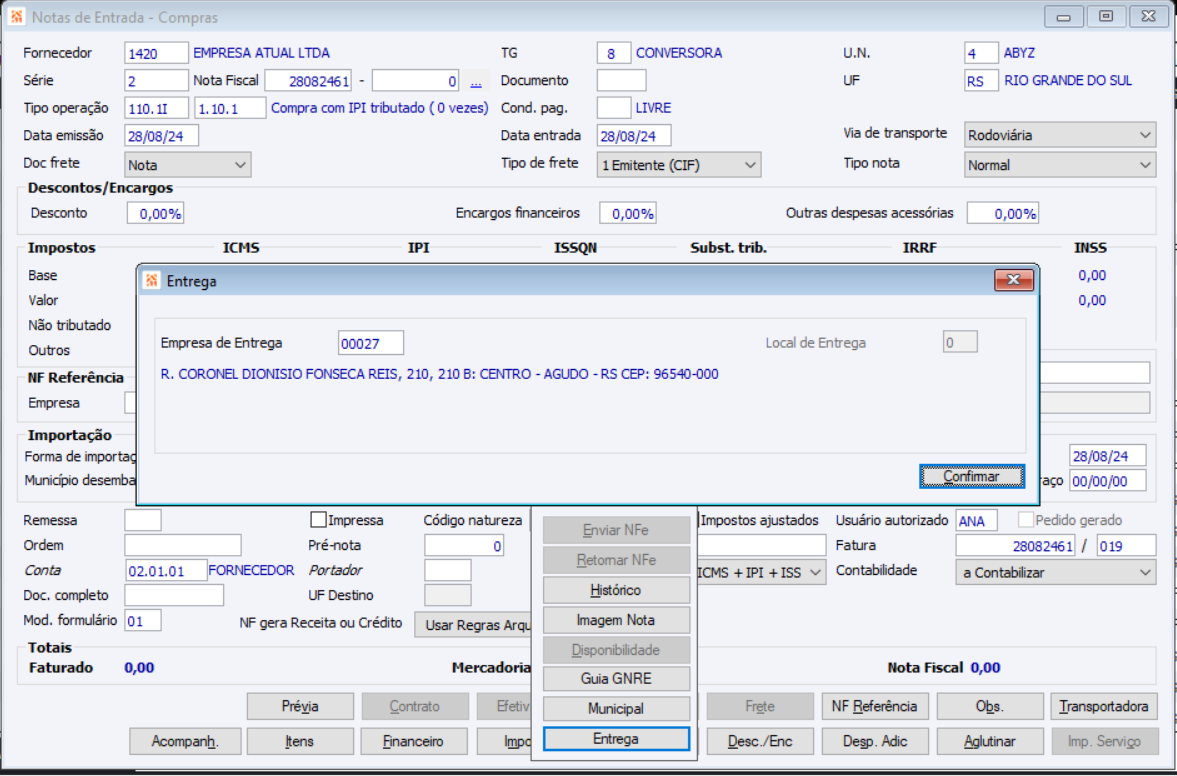Open the Tipo nota dropdown
The height and width of the screenshot is (776, 1177).
tap(1059, 165)
